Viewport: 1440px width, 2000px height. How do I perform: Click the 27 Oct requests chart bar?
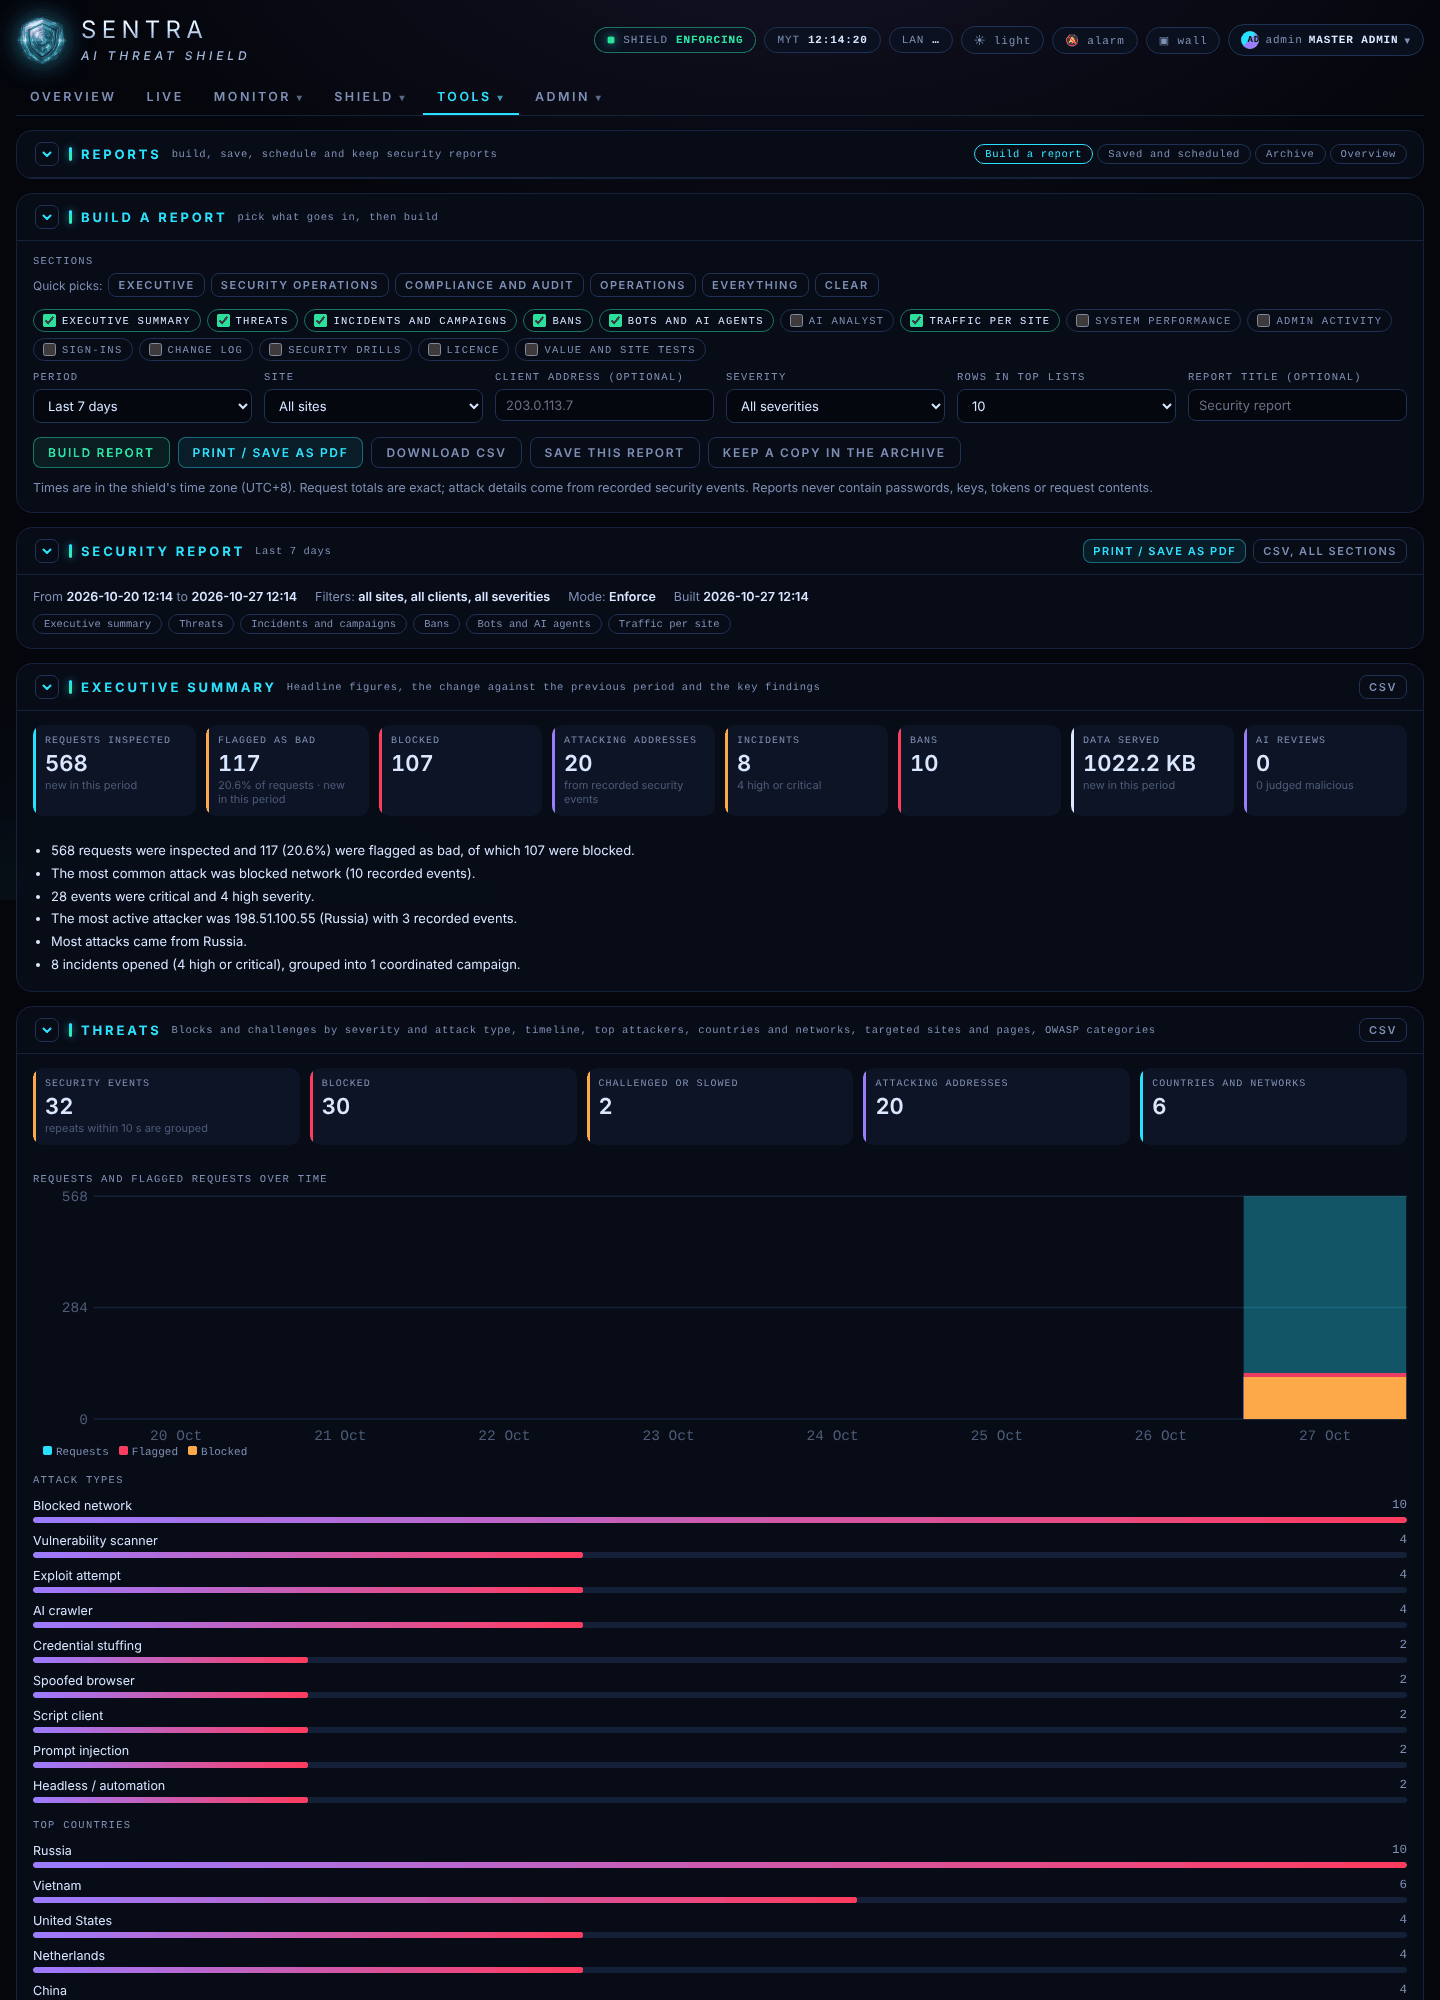click(x=1324, y=1307)
